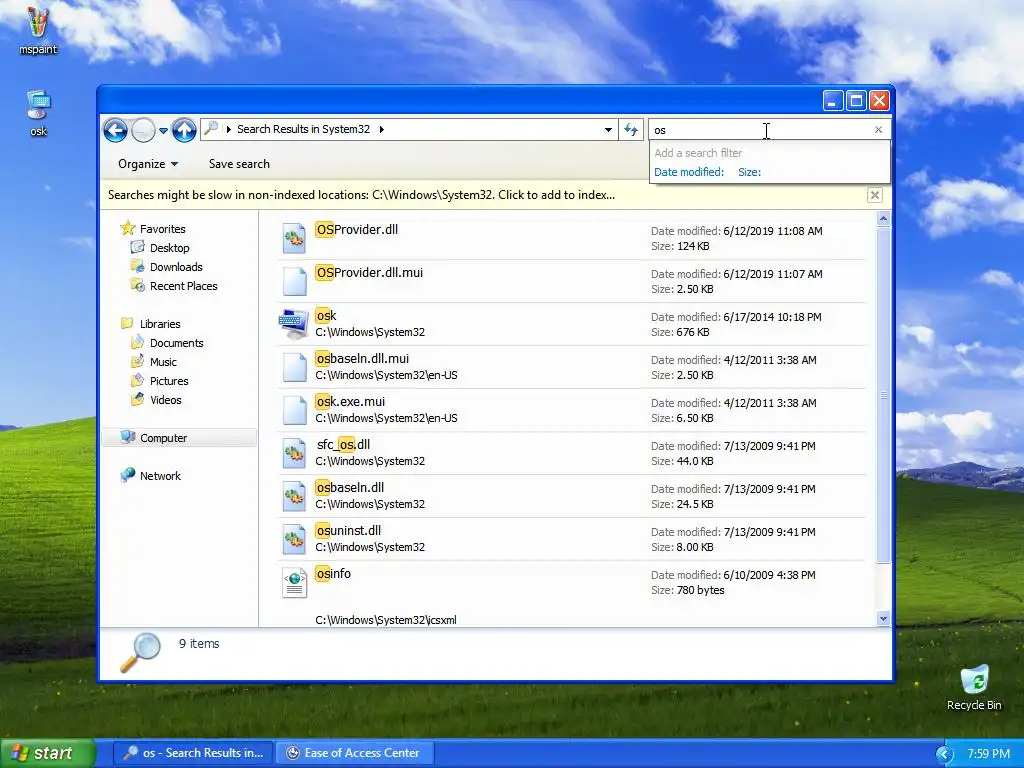Open the Videos library
This screenshot has height=768, width=1024.
tap(165, 400)
